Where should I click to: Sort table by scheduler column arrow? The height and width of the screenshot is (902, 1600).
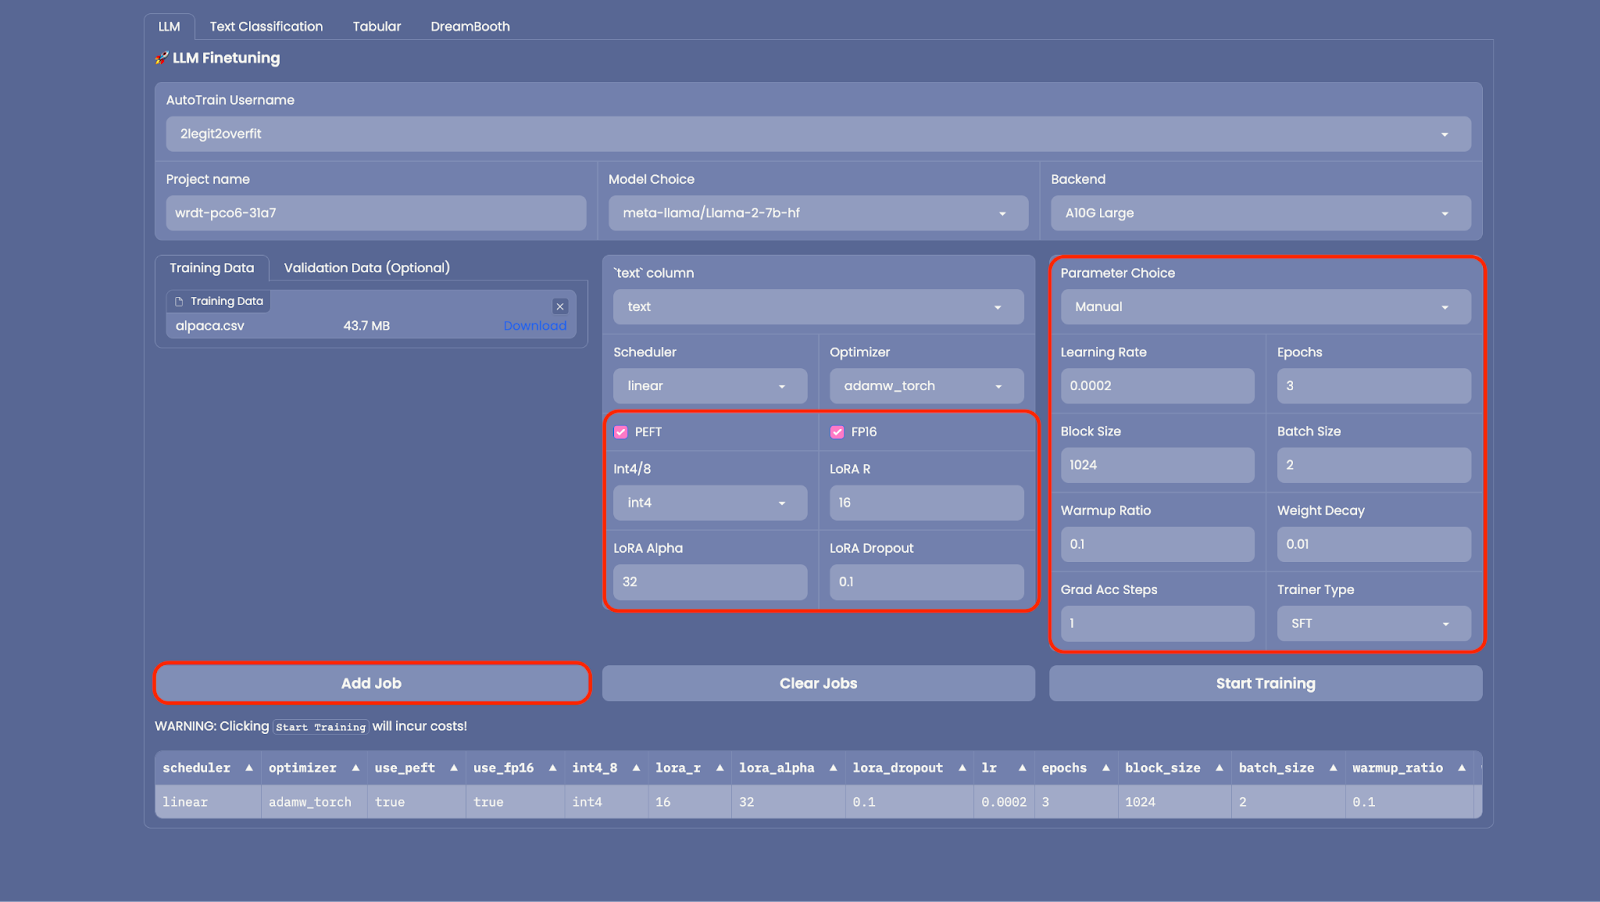click(x=249, y=768)
